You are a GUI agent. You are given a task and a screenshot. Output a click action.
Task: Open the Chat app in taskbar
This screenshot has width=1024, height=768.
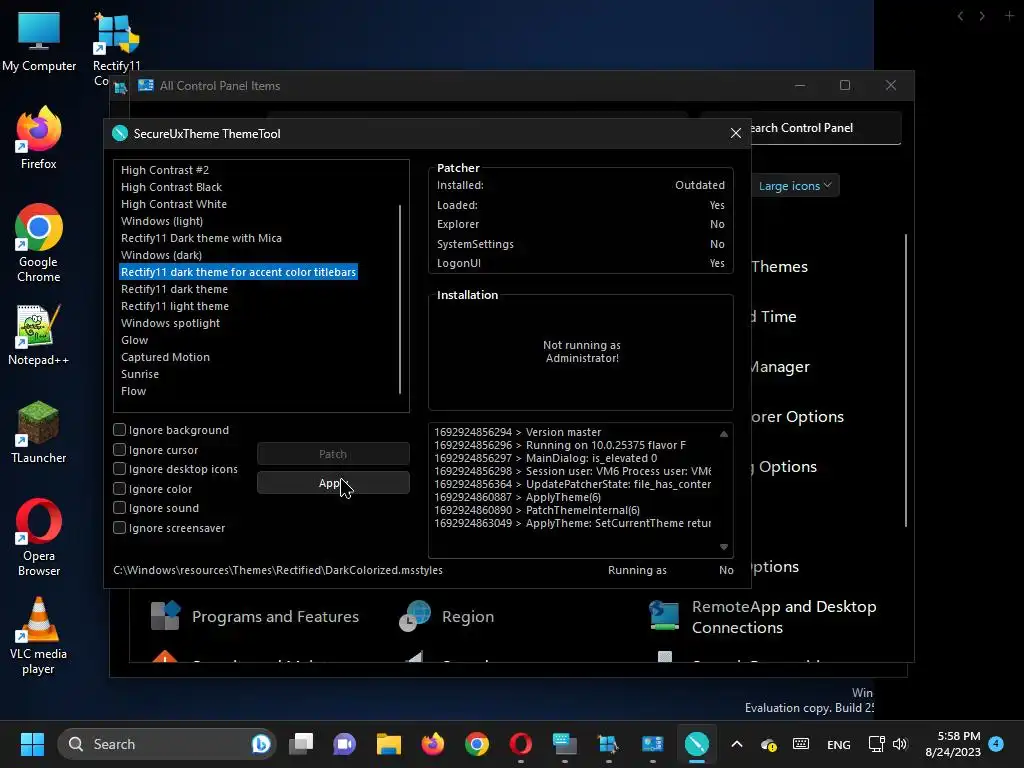[x=344, y=744]
